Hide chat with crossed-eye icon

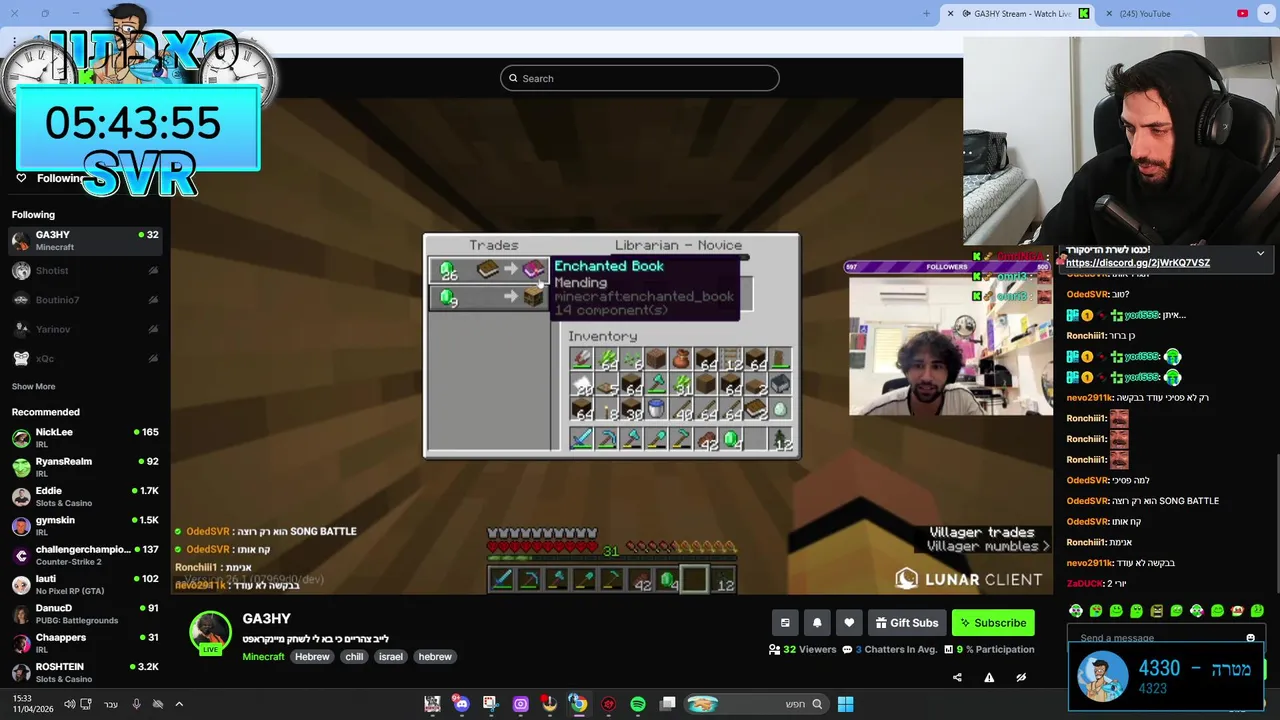point(1021,677)
